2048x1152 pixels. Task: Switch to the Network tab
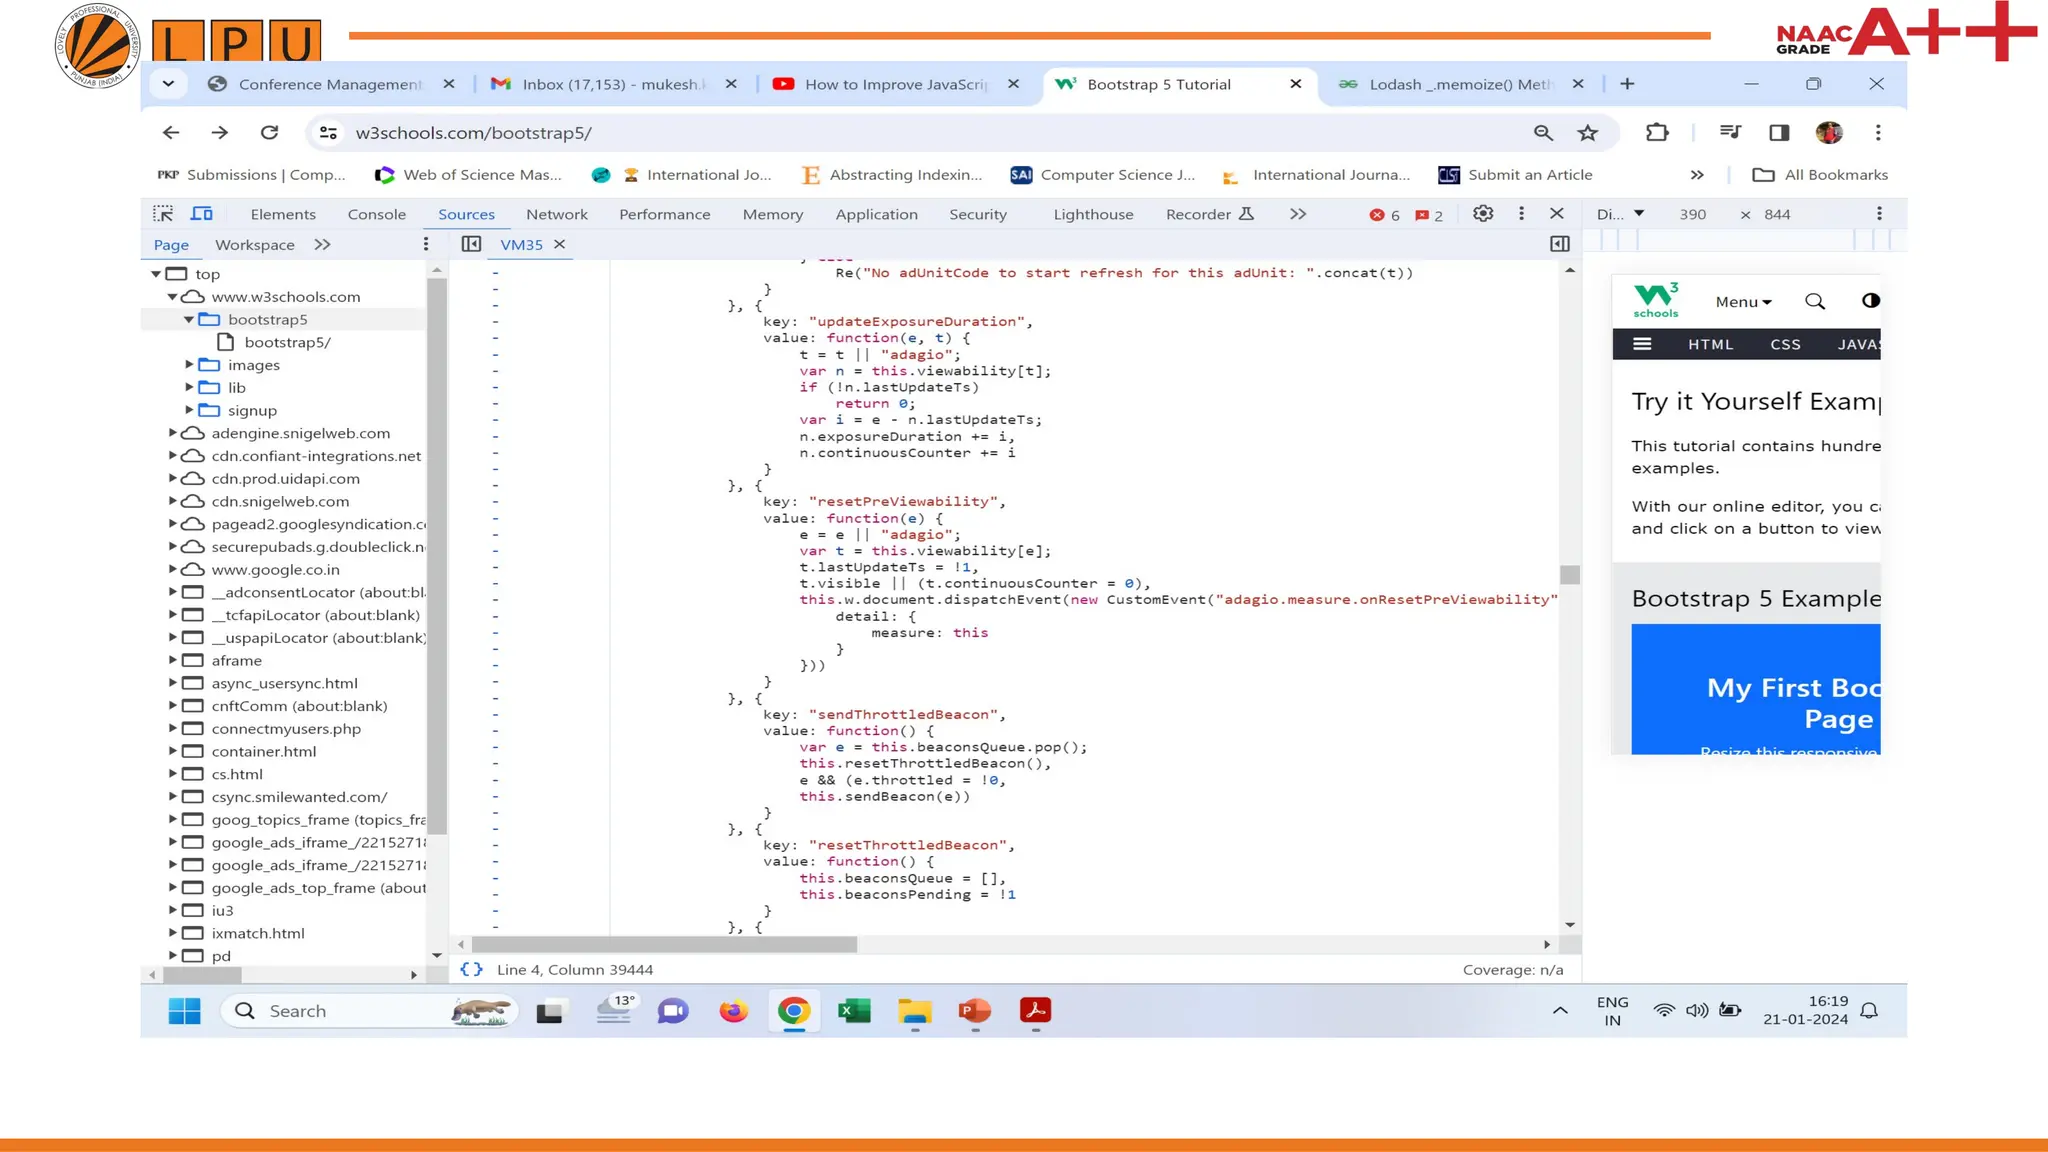click(x=556, y=214)
